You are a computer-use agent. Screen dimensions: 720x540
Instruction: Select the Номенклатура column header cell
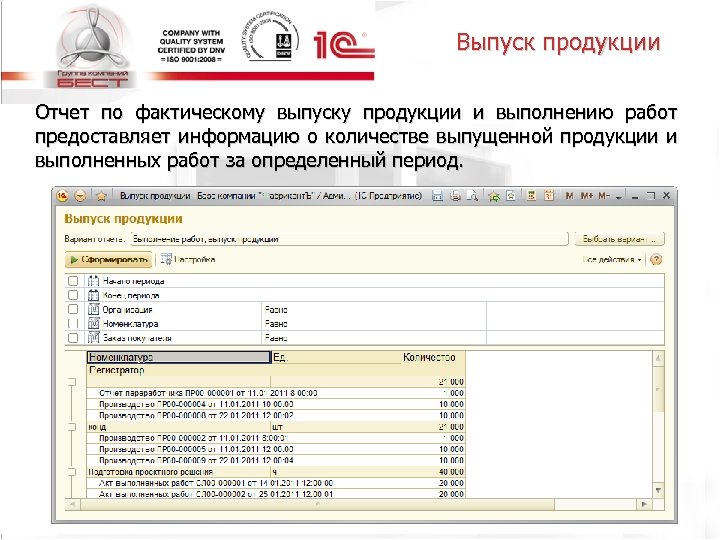(179, 357)
